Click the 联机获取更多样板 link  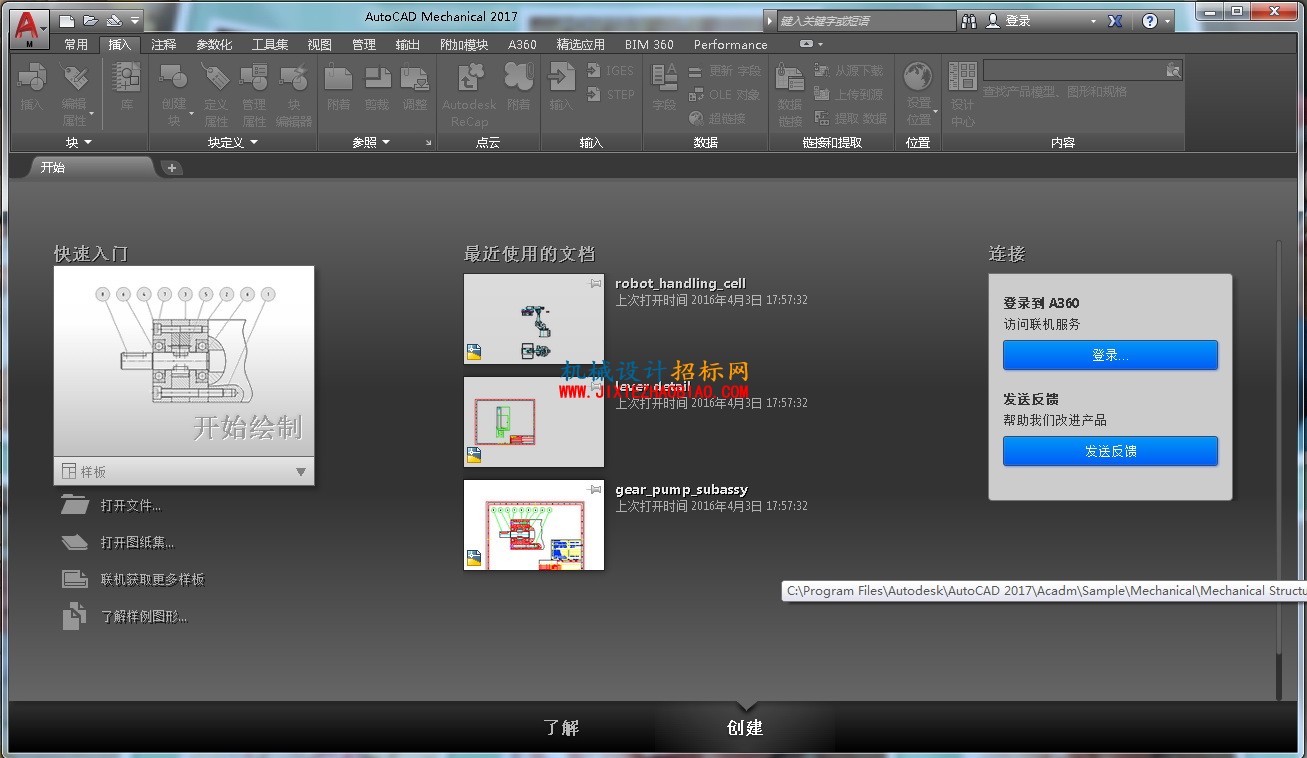tap(152, 580)
